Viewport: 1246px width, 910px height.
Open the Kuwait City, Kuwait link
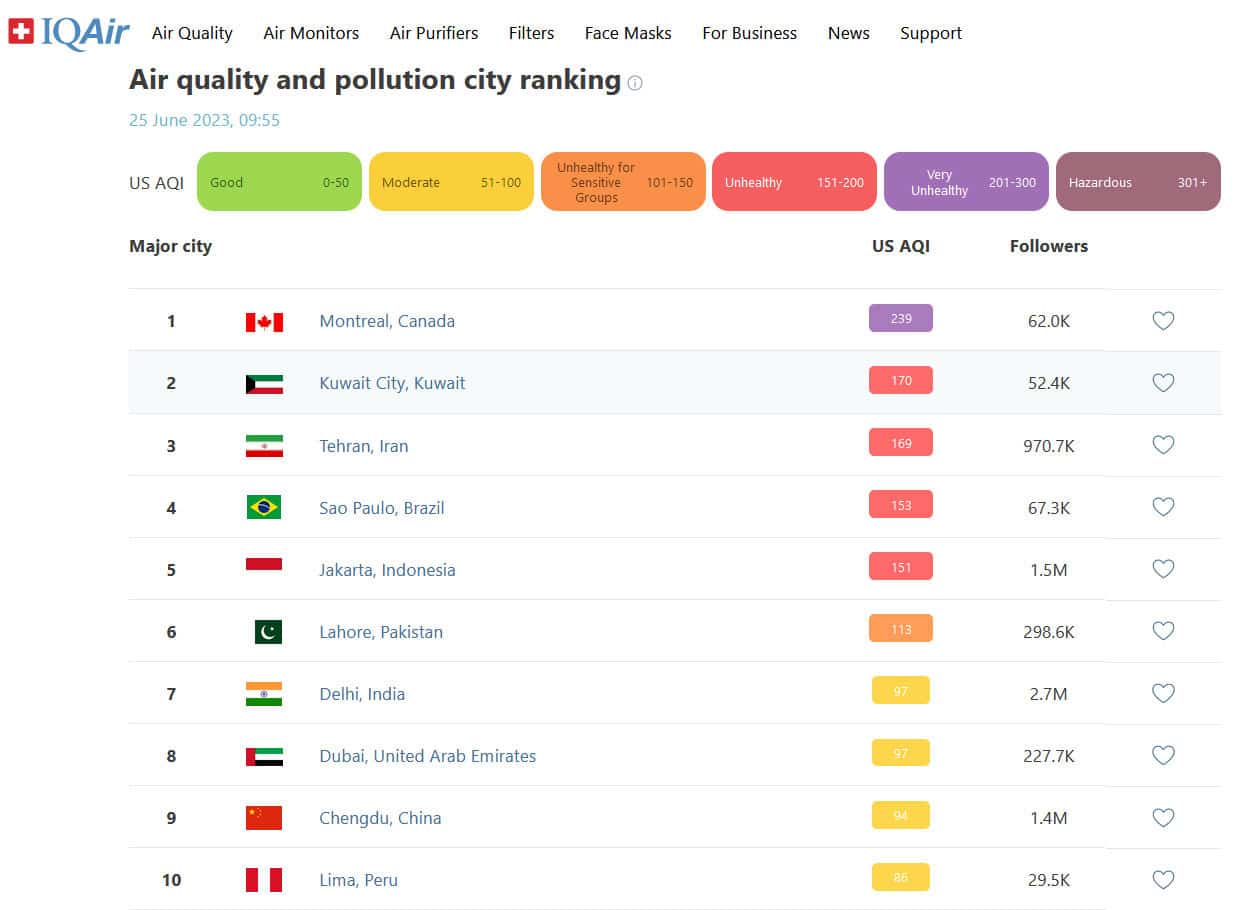point(392,383)
